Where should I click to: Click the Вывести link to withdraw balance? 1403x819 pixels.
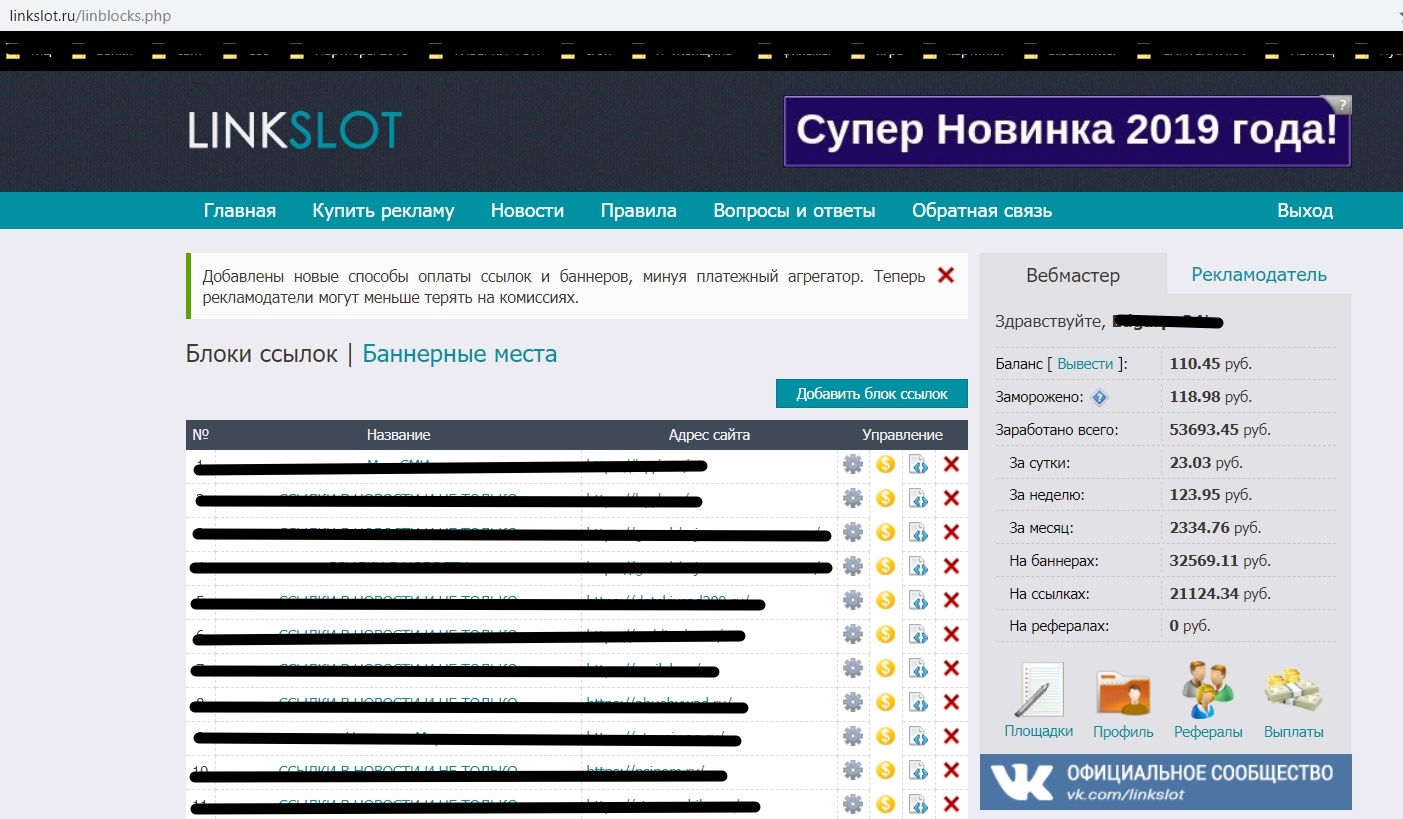(1085, 364)
